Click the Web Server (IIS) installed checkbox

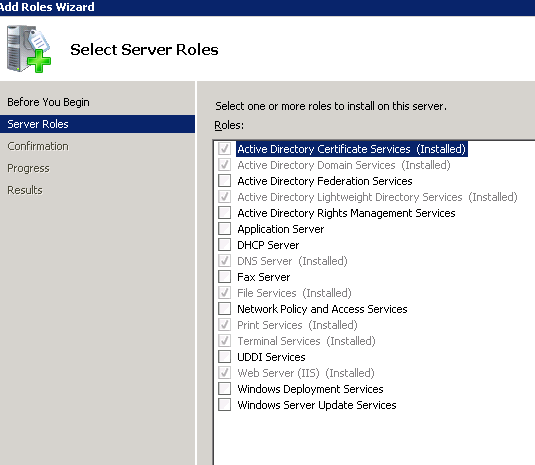(225, 373)
